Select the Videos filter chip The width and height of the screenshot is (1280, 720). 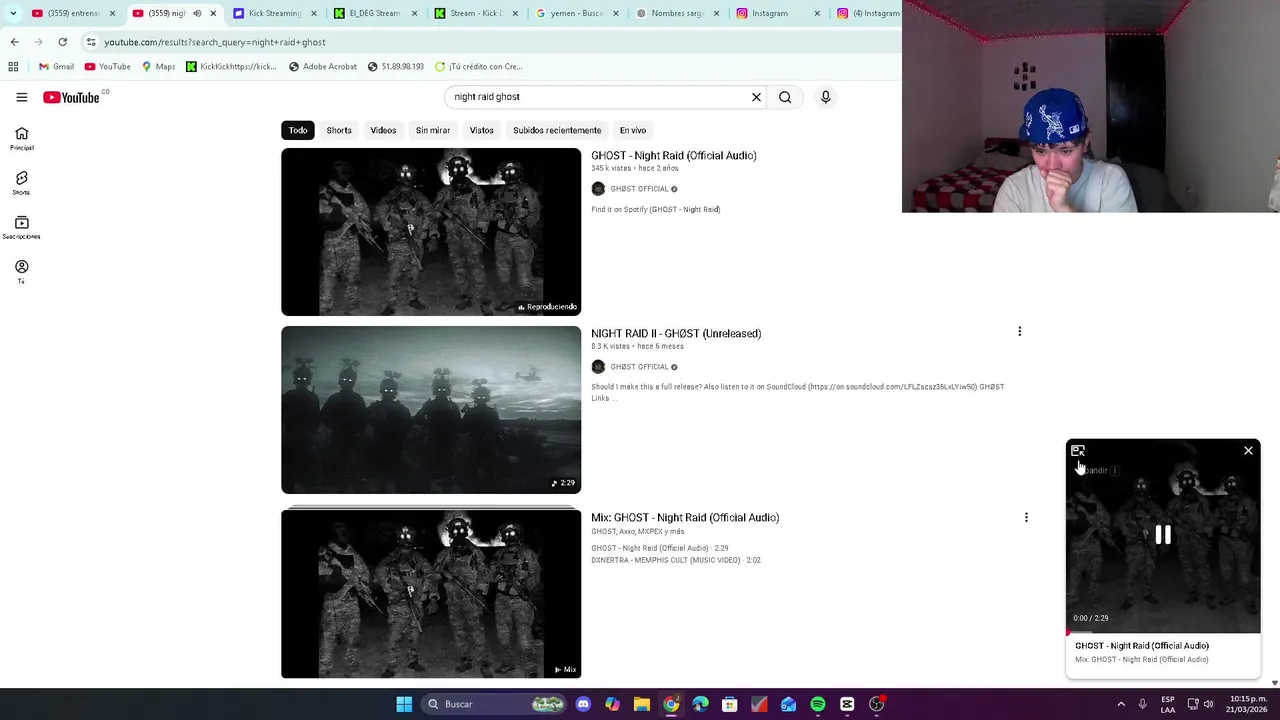[x=383, y=130]
